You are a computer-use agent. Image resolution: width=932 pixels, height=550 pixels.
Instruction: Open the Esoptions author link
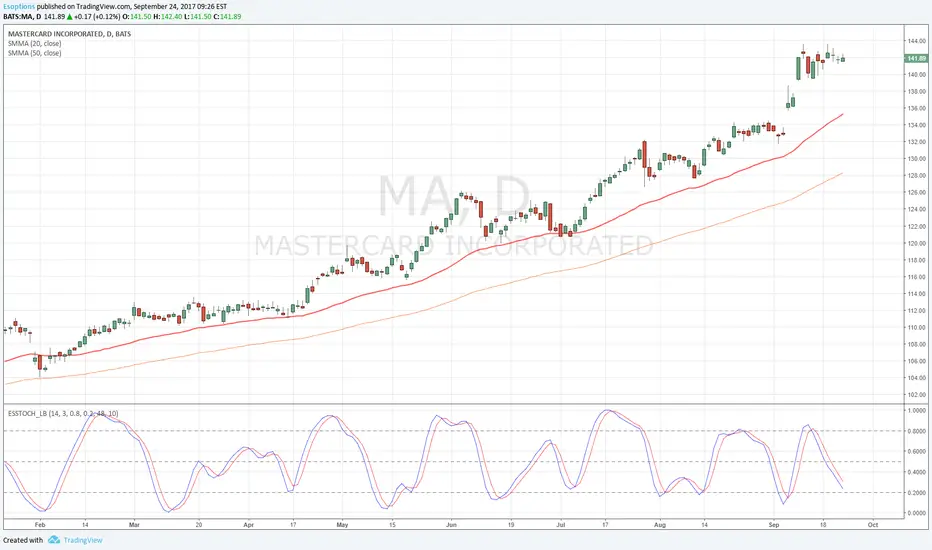click(19, 7)
